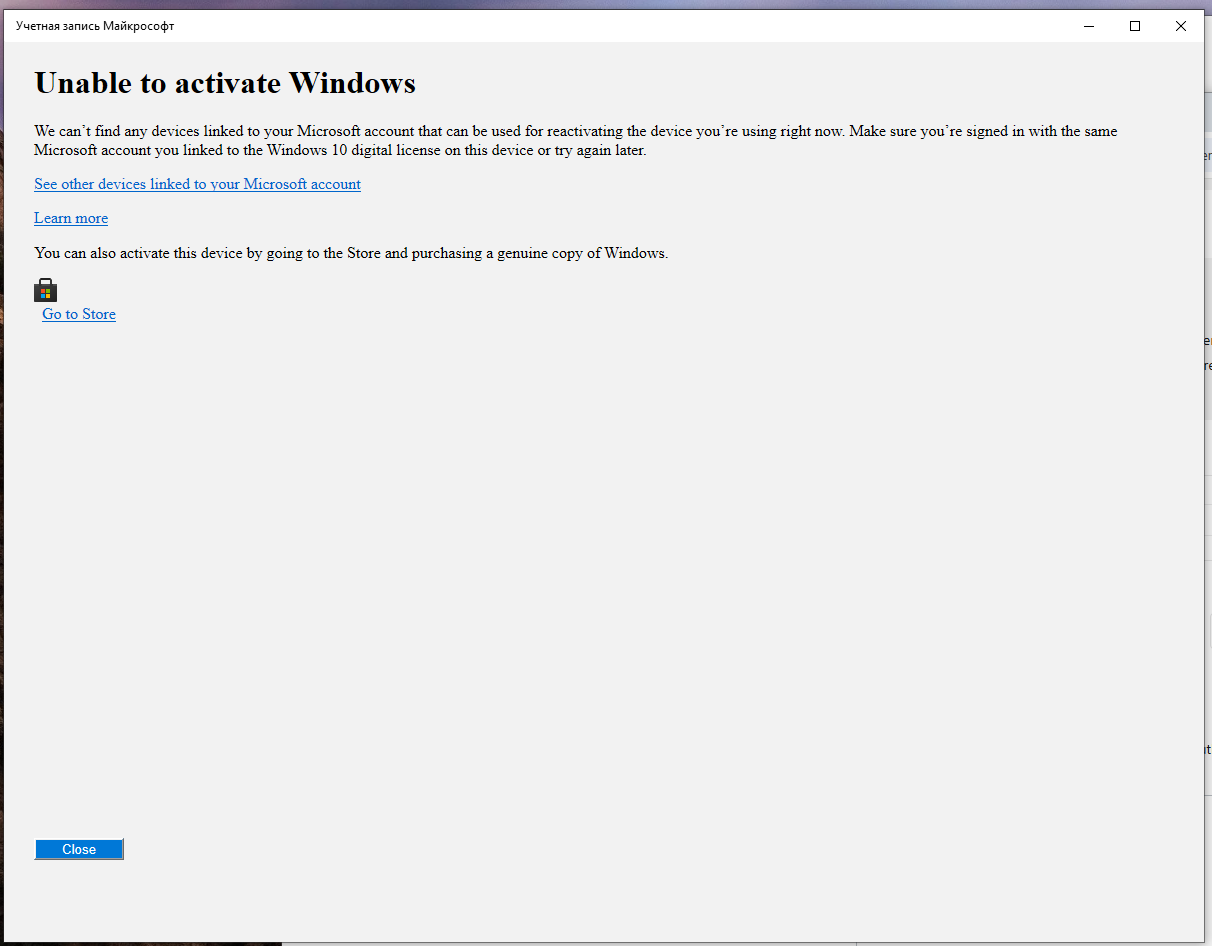Image resolution: width=1212 pixels, height=946 pixels.
Task: Select the Unable to activate Windows heading
Action: click(x=224, y=83)
